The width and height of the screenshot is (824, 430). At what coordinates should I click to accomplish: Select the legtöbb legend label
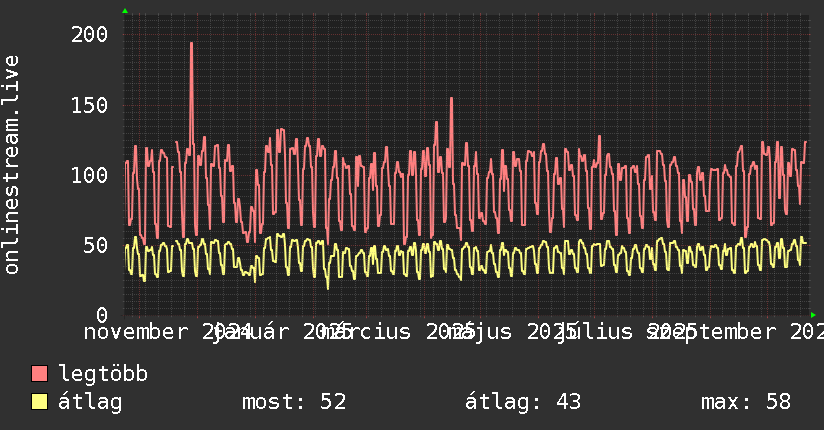click(x=103, y=374)
